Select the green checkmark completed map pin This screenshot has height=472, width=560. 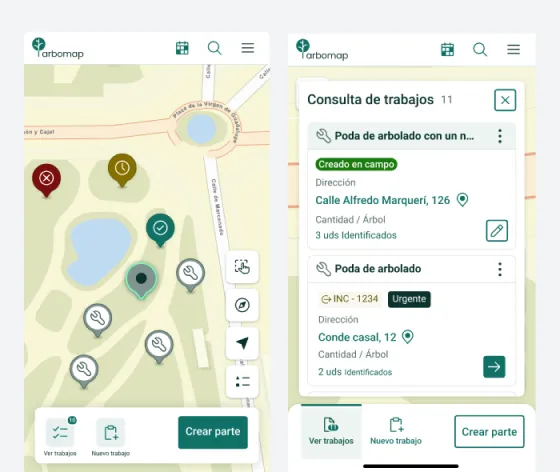coord(160,230)
